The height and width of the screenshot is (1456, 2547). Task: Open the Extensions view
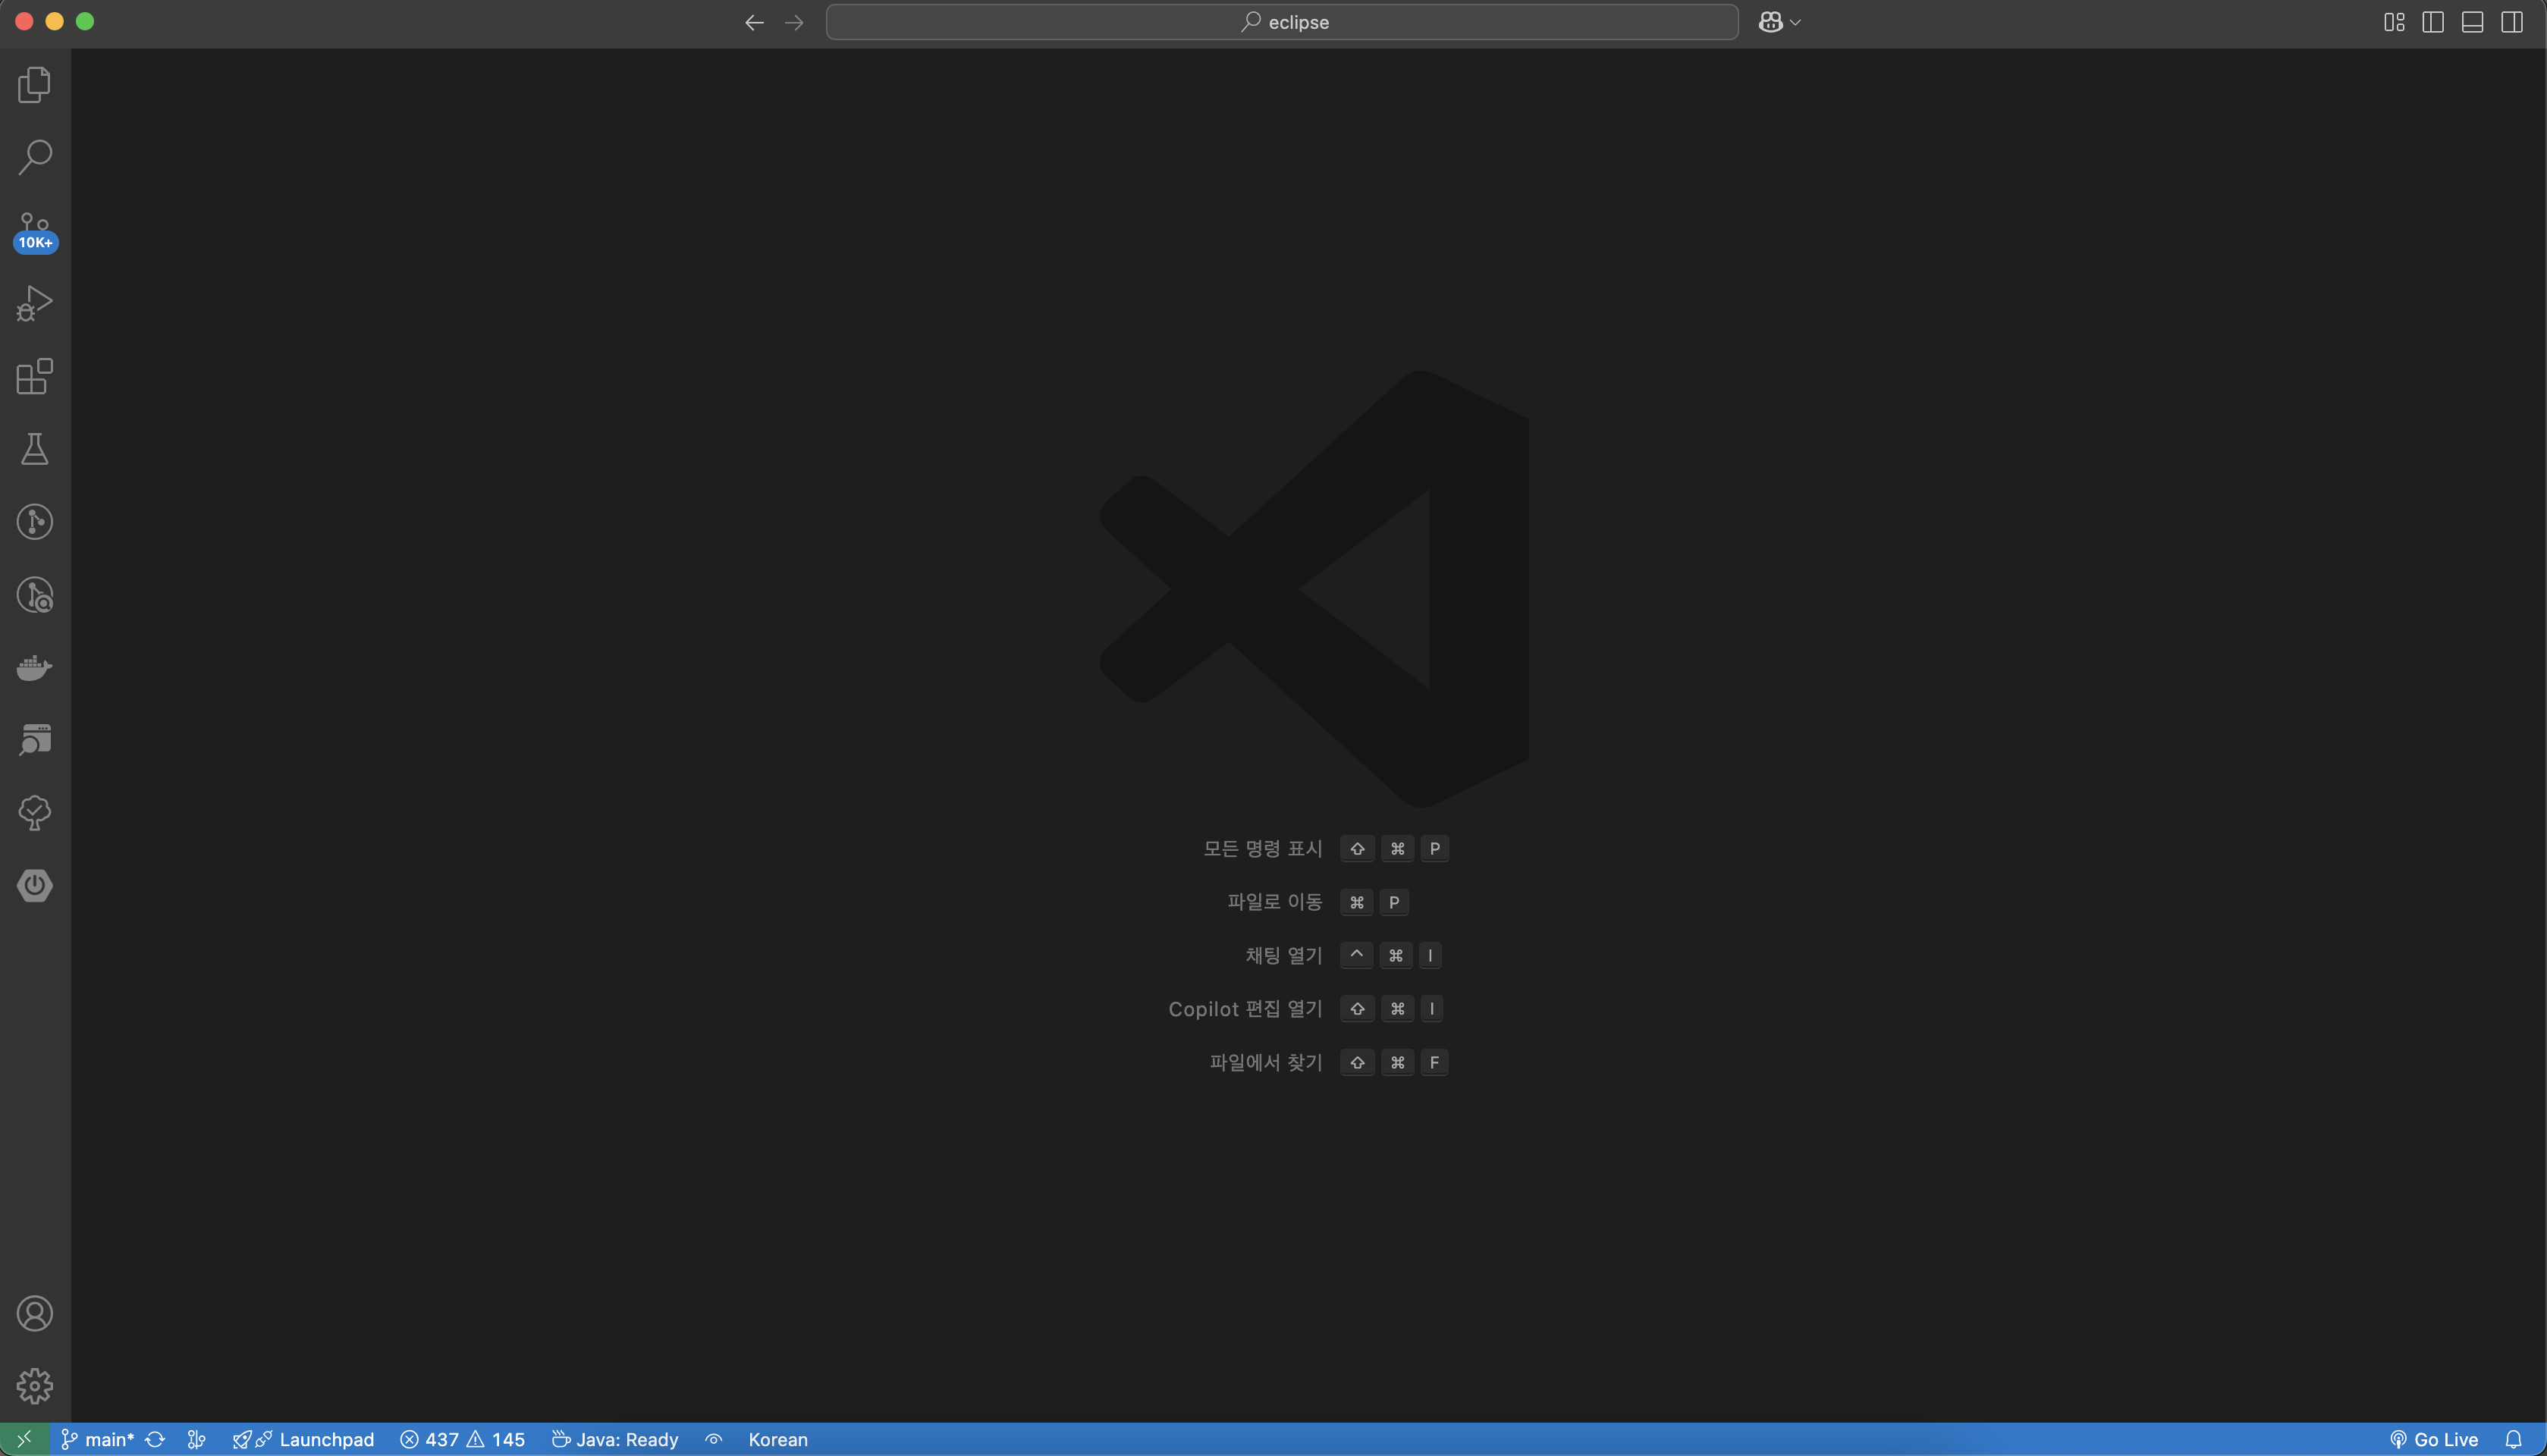click(35, 377)
